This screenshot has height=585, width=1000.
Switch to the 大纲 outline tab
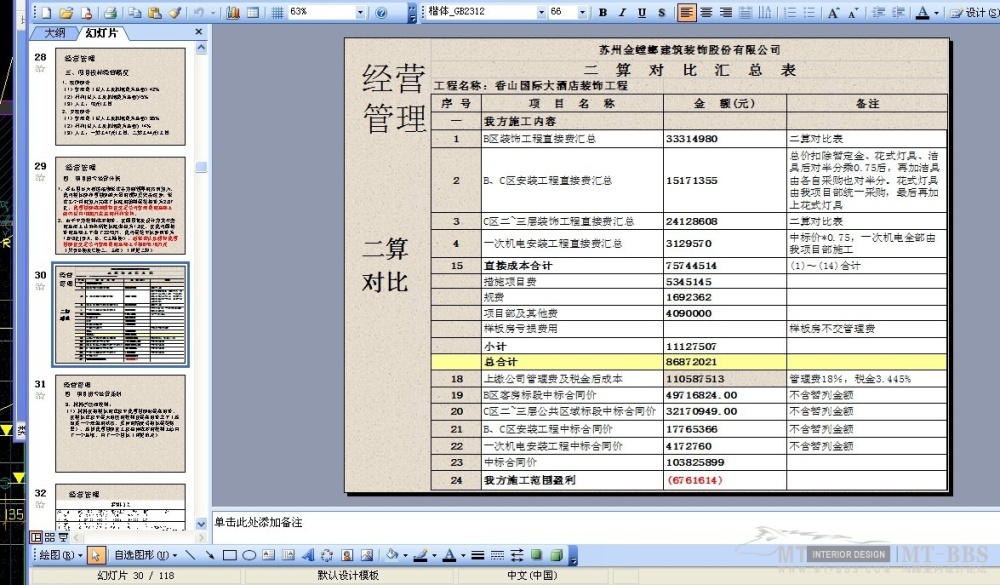57,33
